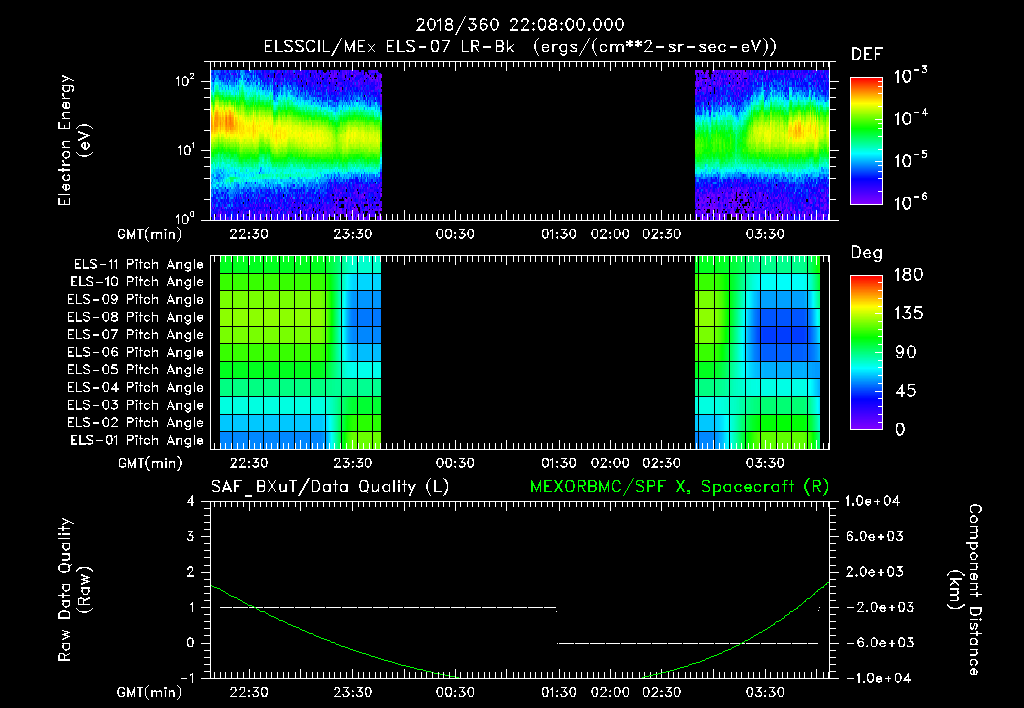Click the 0 label on Deg scale

click(900, 429)
